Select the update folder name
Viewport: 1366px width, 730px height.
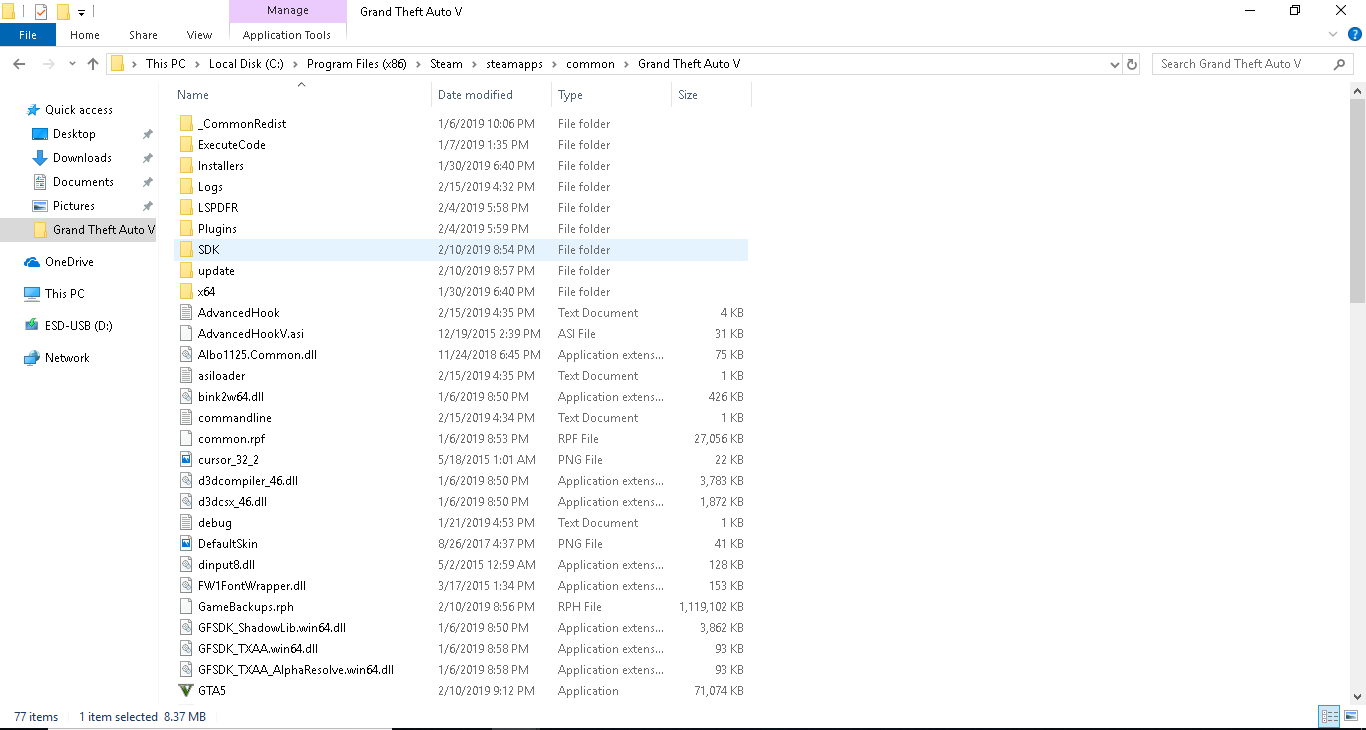coord(216,271)
